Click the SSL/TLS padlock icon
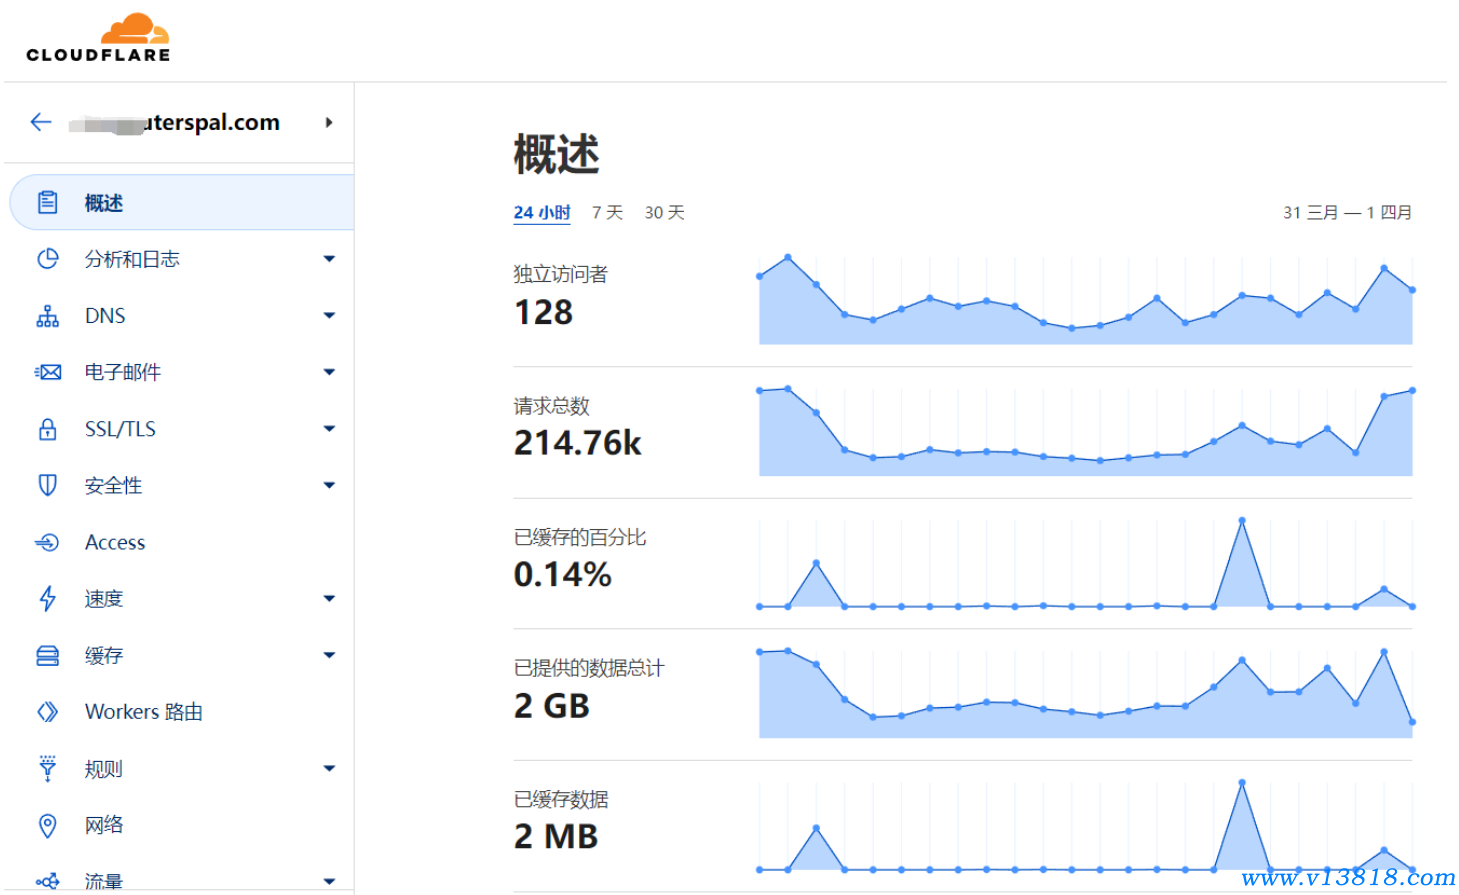Image resolution: width=1459 pixels, height=895 pixels. point(47,429)
